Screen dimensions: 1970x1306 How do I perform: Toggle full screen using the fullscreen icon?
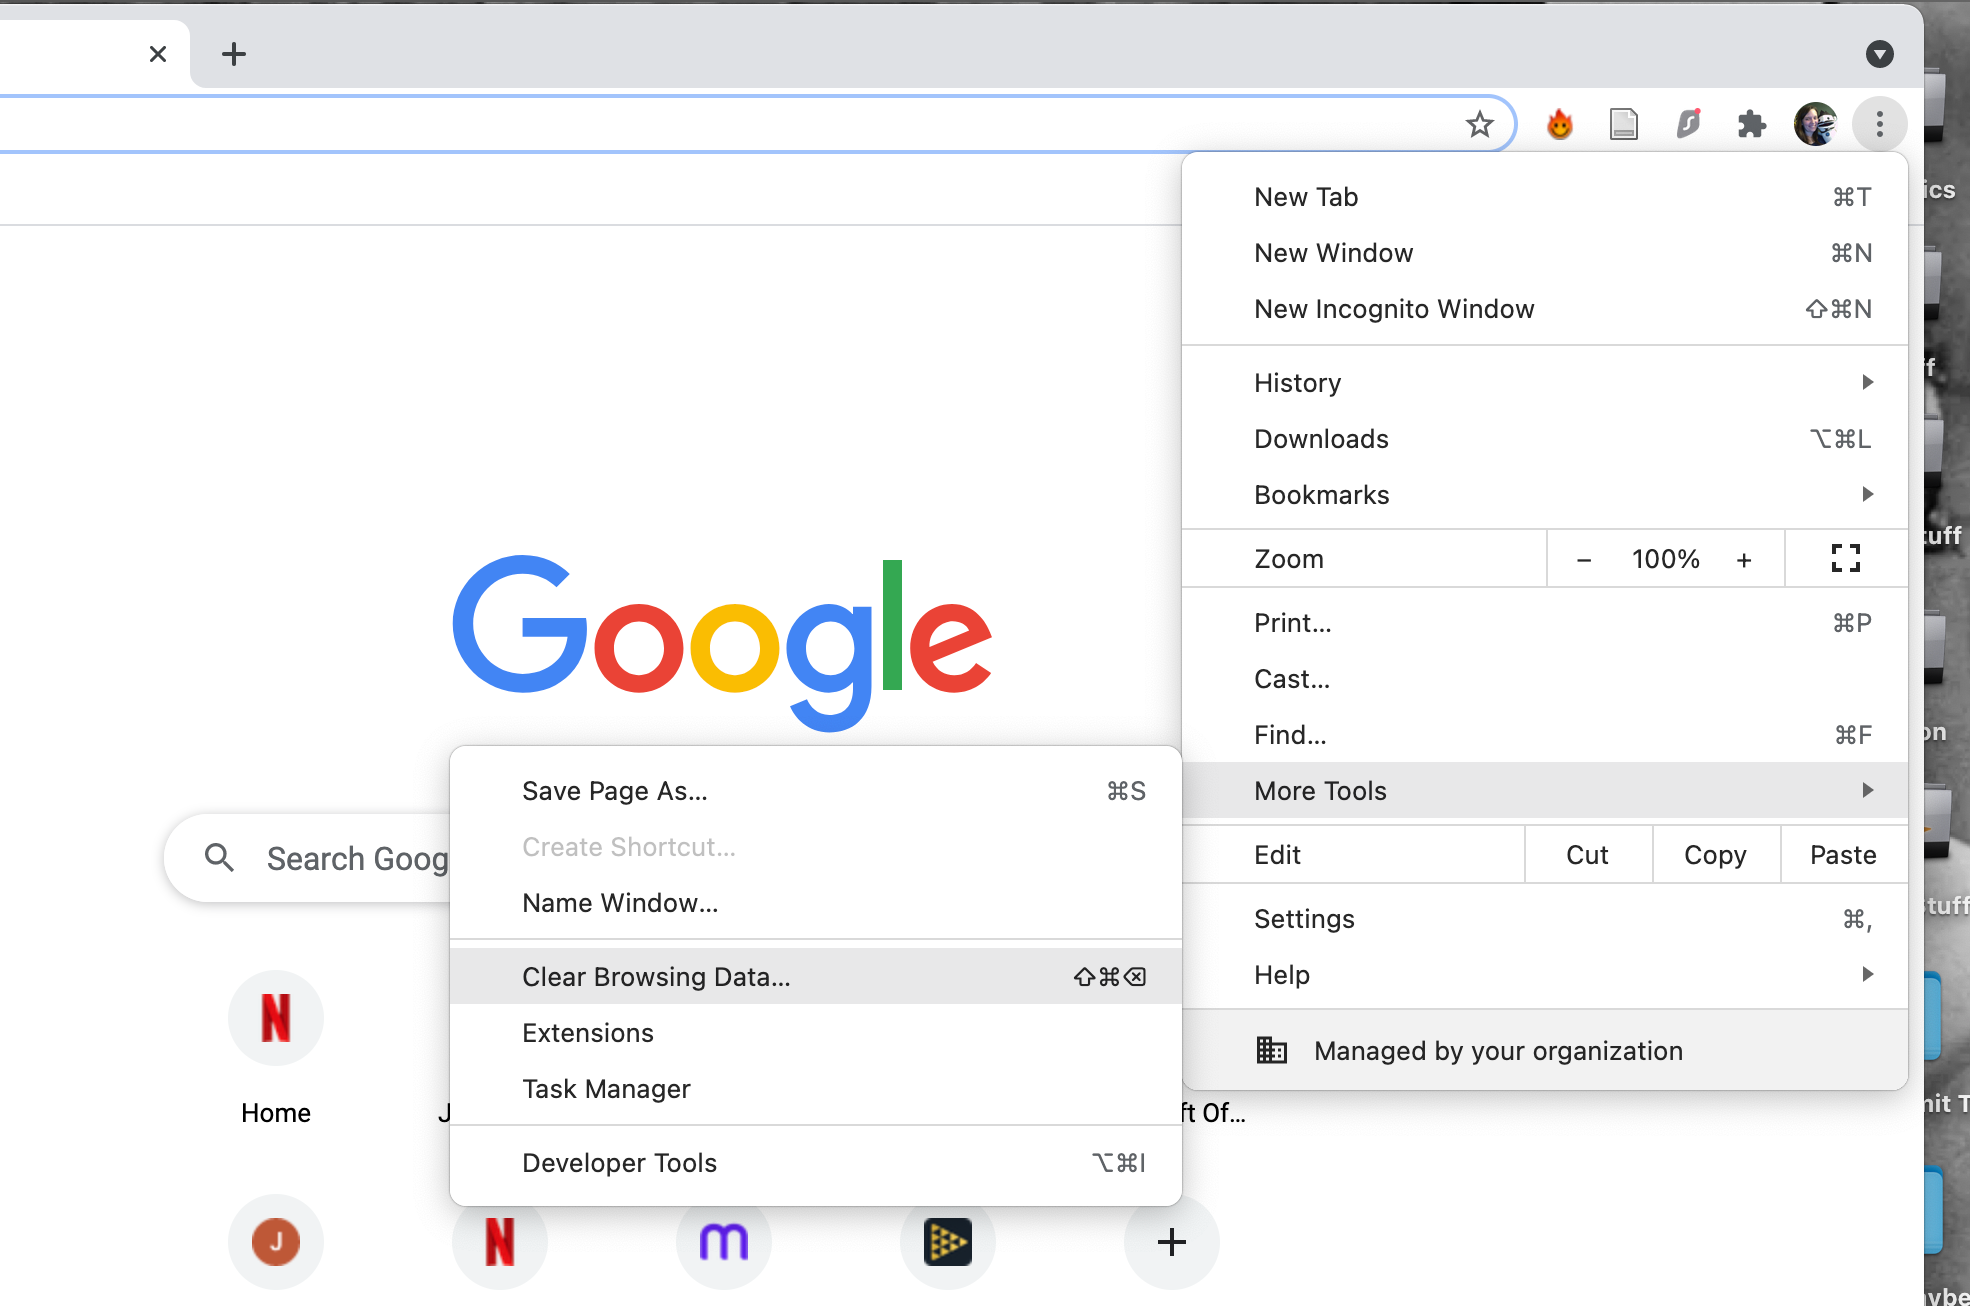(1845, 558)
